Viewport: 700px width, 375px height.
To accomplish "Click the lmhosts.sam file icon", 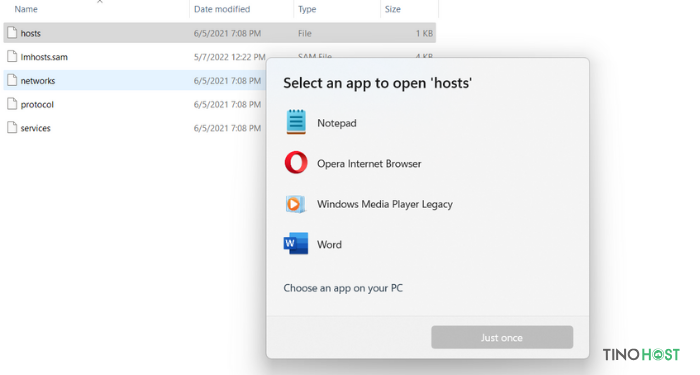I will [12, 56].
